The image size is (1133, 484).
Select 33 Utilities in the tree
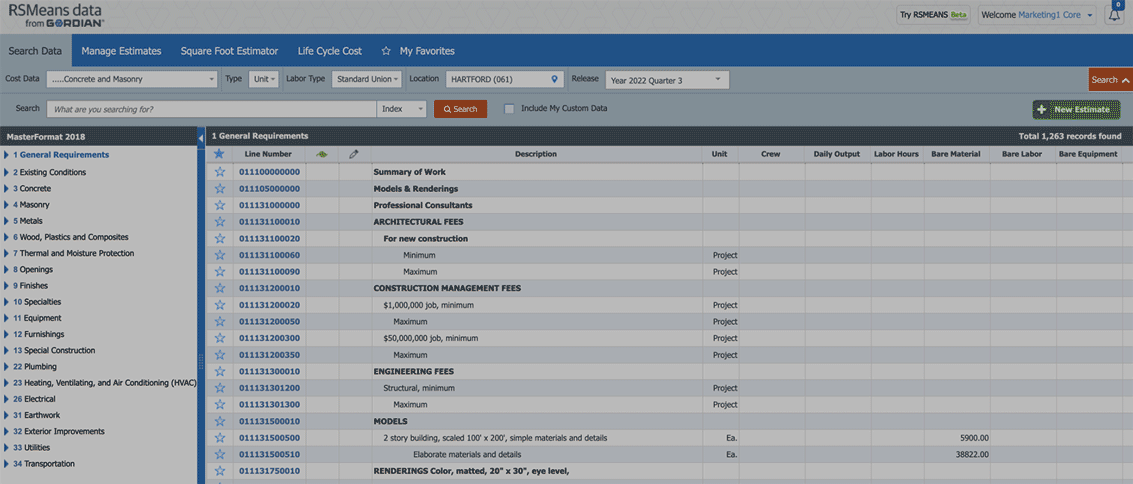click(32, 448)
